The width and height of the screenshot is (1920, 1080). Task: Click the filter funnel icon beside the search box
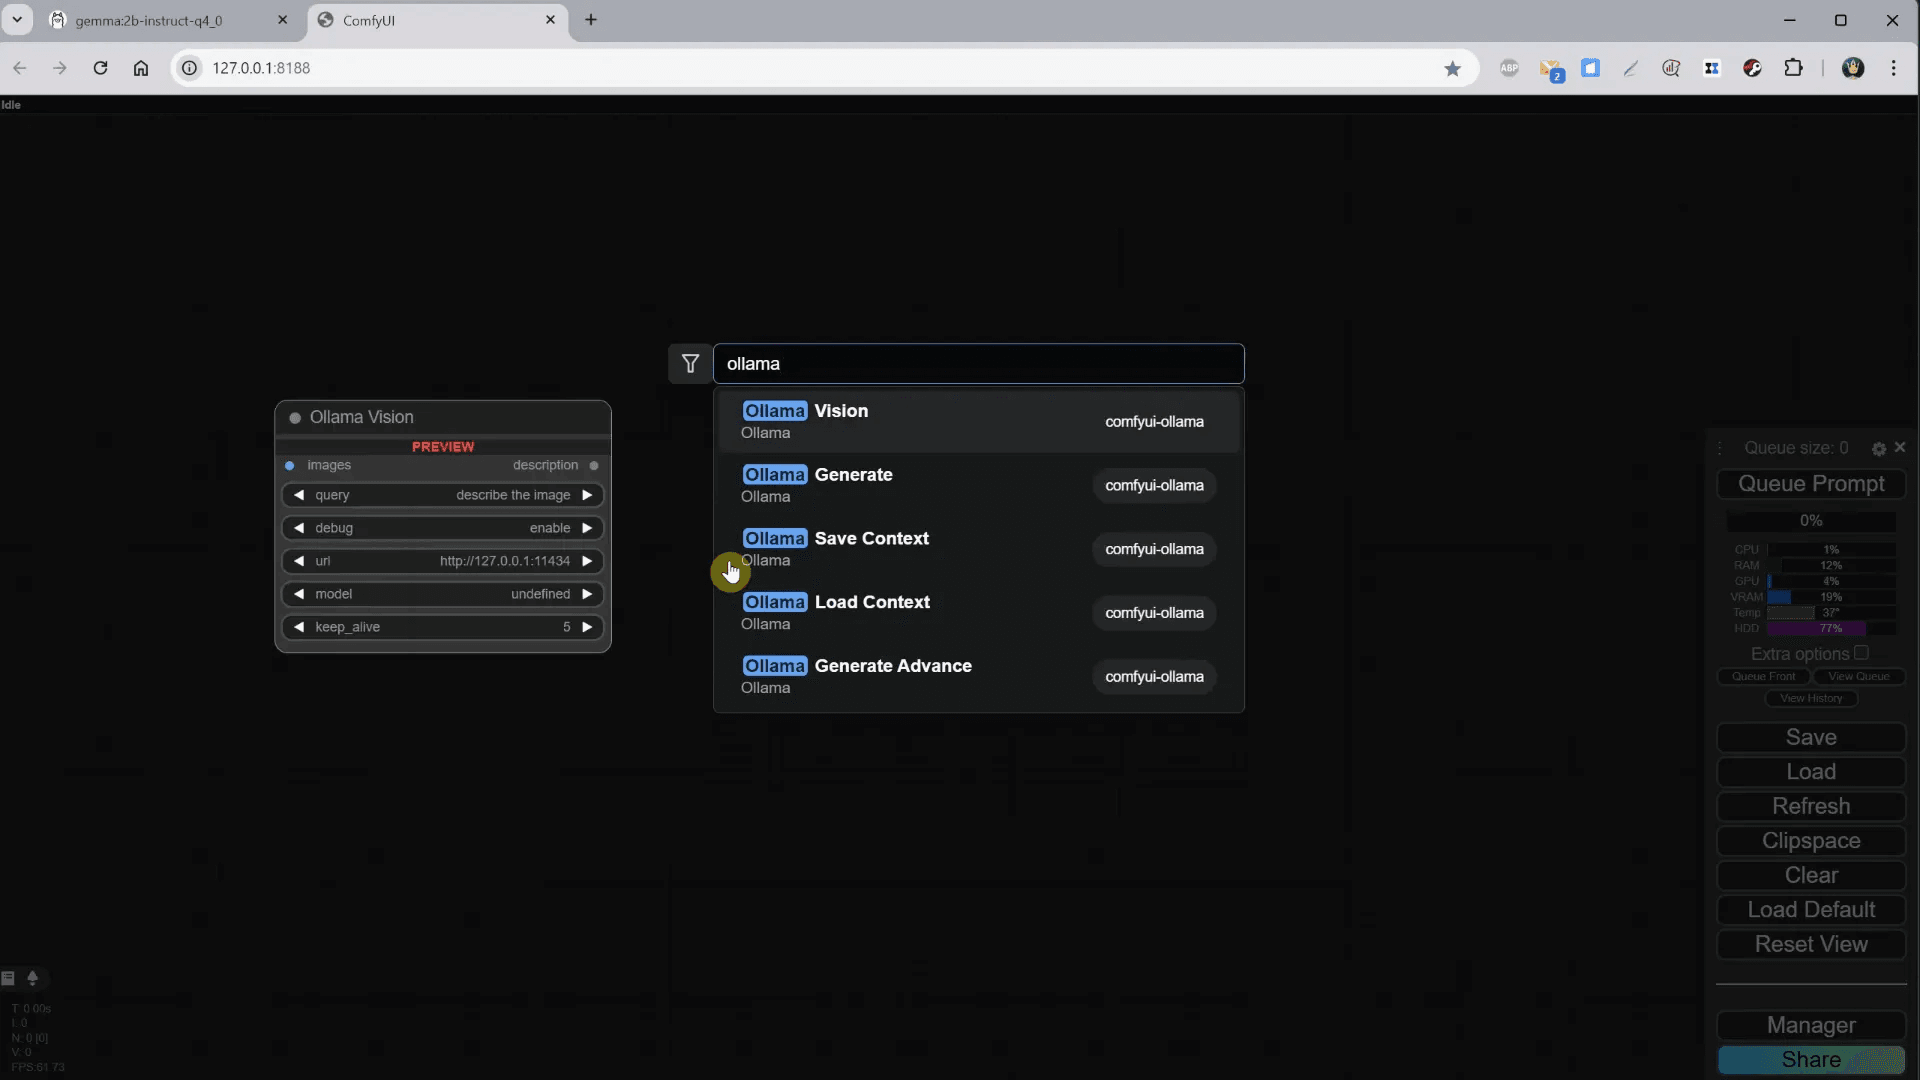click(690, 363)
